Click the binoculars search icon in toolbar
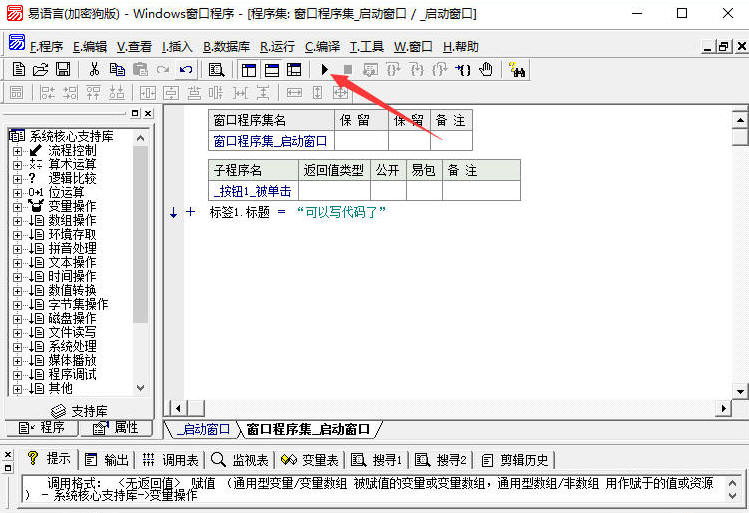This screenshot has height=513, width=749. tap(517, 69)
